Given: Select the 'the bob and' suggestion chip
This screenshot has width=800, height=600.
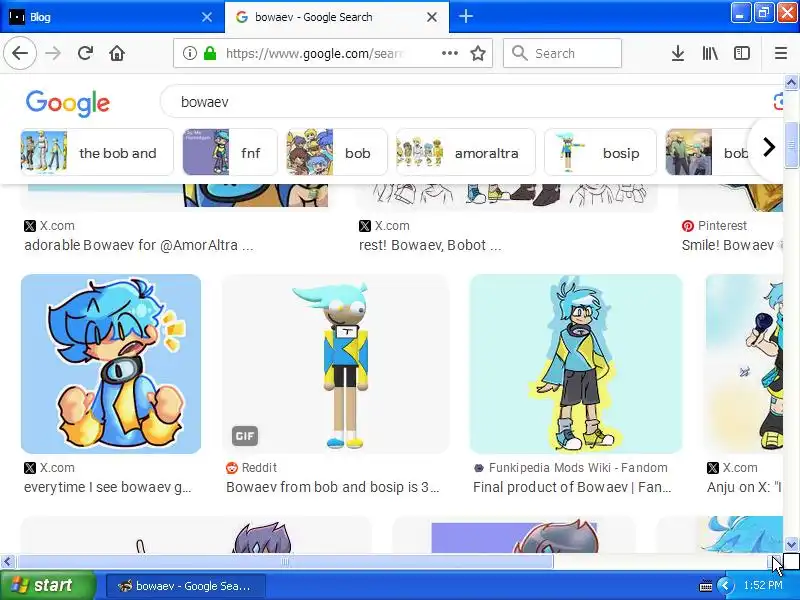Looking at the screenshot, I should [97, 153].
